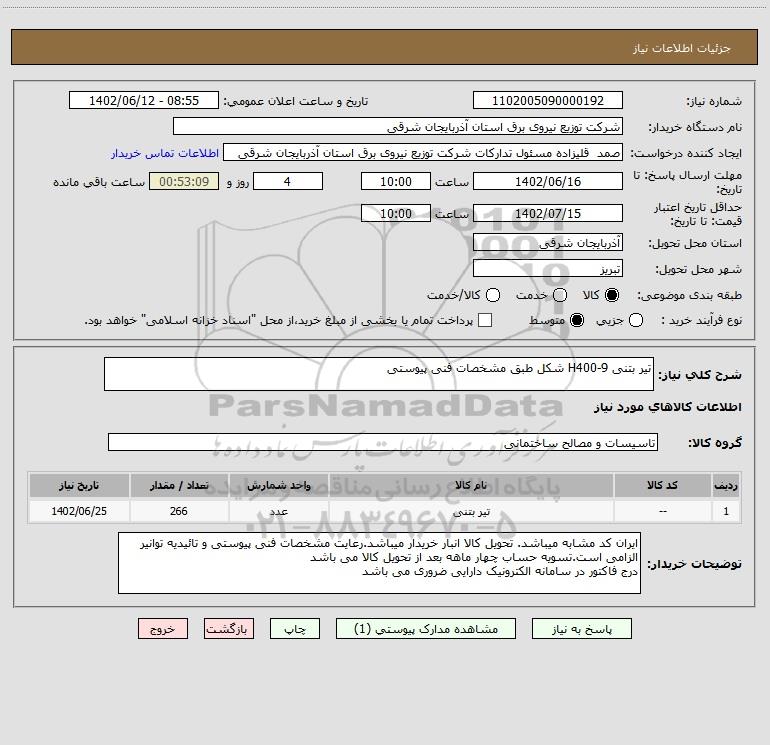The height and width of the screenshot is (745, 770).
Task: Select the جزیی purchase type radio
Action: (636, 320)
